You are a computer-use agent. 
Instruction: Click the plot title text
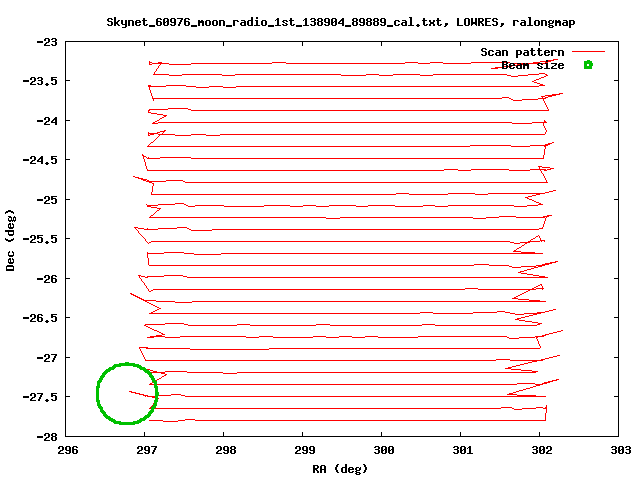click(x=340, y=22)
